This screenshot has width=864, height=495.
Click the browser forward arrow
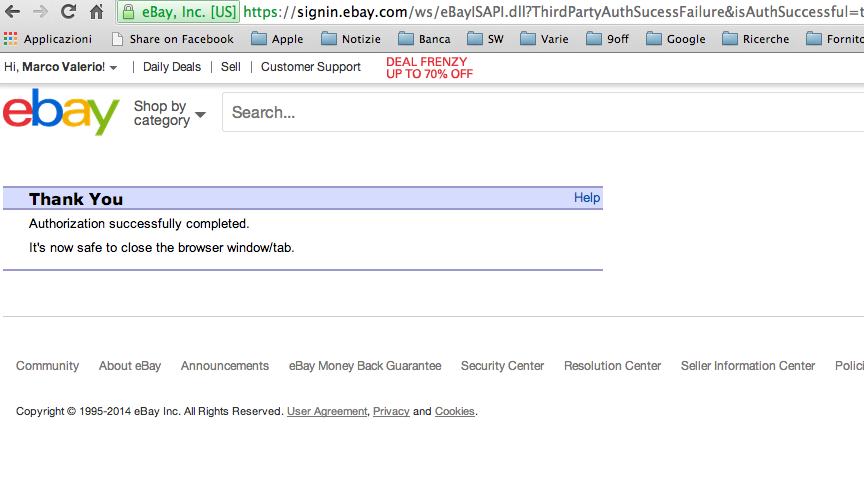tap(40, 11)
